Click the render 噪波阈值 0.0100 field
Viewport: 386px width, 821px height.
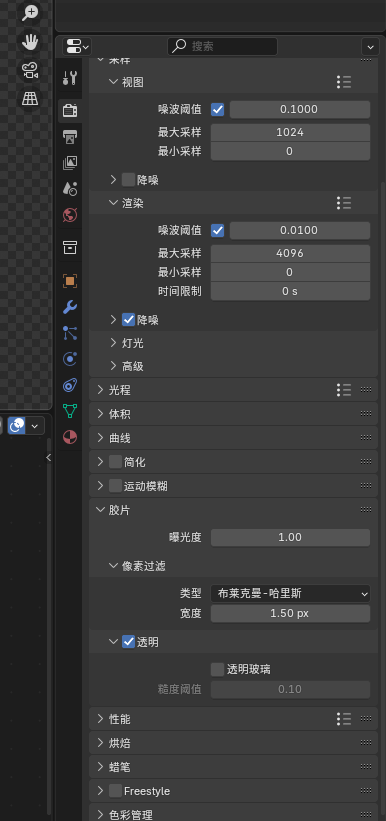300,230
